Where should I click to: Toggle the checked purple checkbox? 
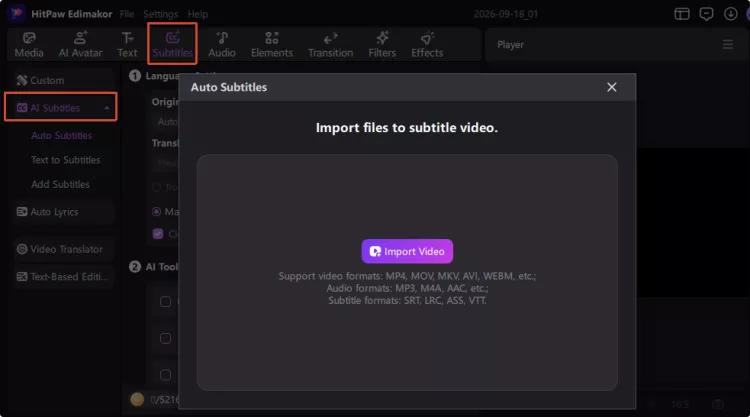click(x=158, y=234)
